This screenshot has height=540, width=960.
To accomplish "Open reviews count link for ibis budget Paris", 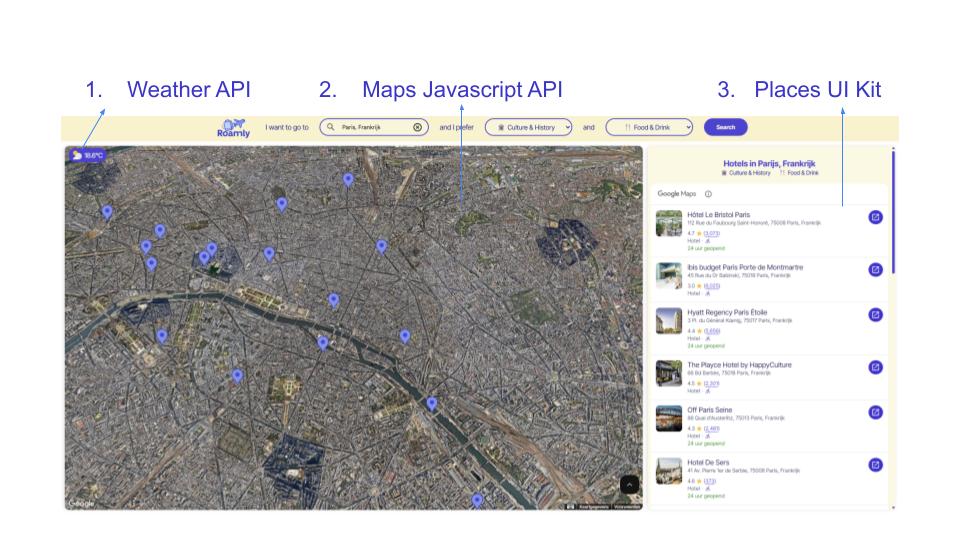I will click(x=711, y=286).
